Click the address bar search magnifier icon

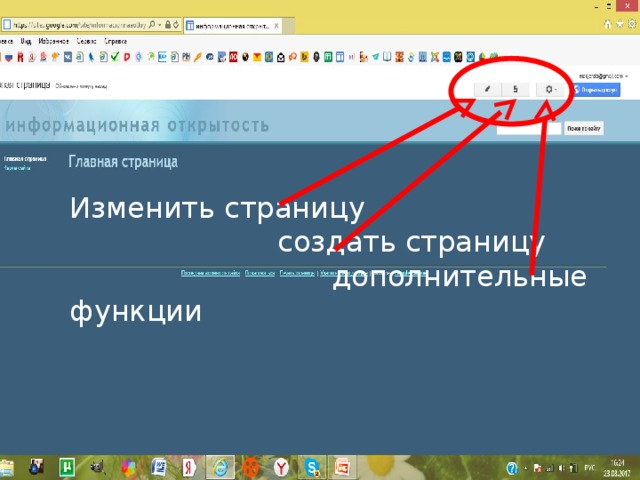tap(153, 25)
